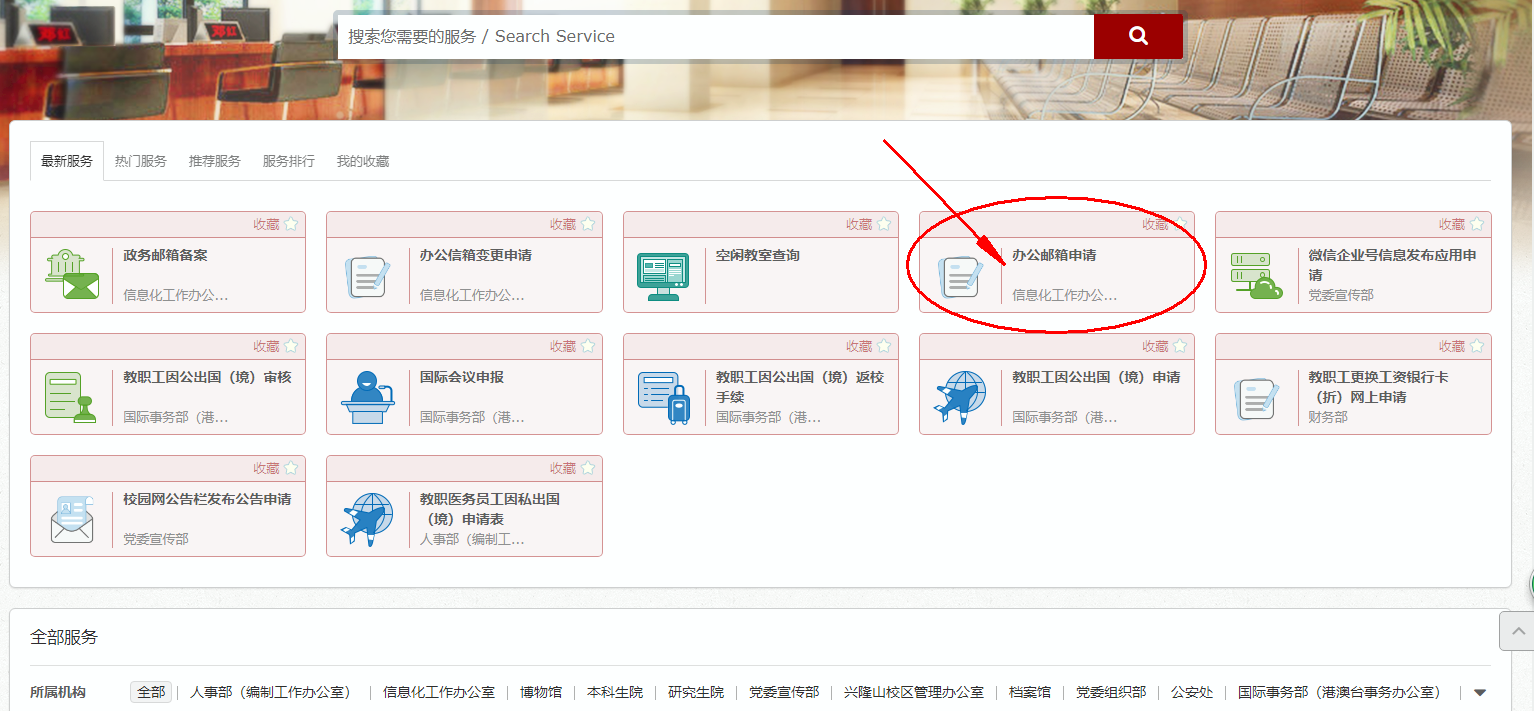Viewport: 1534px width, 711px height.
Task: Click the search magnifier icon
Action: coord(1137,36)
